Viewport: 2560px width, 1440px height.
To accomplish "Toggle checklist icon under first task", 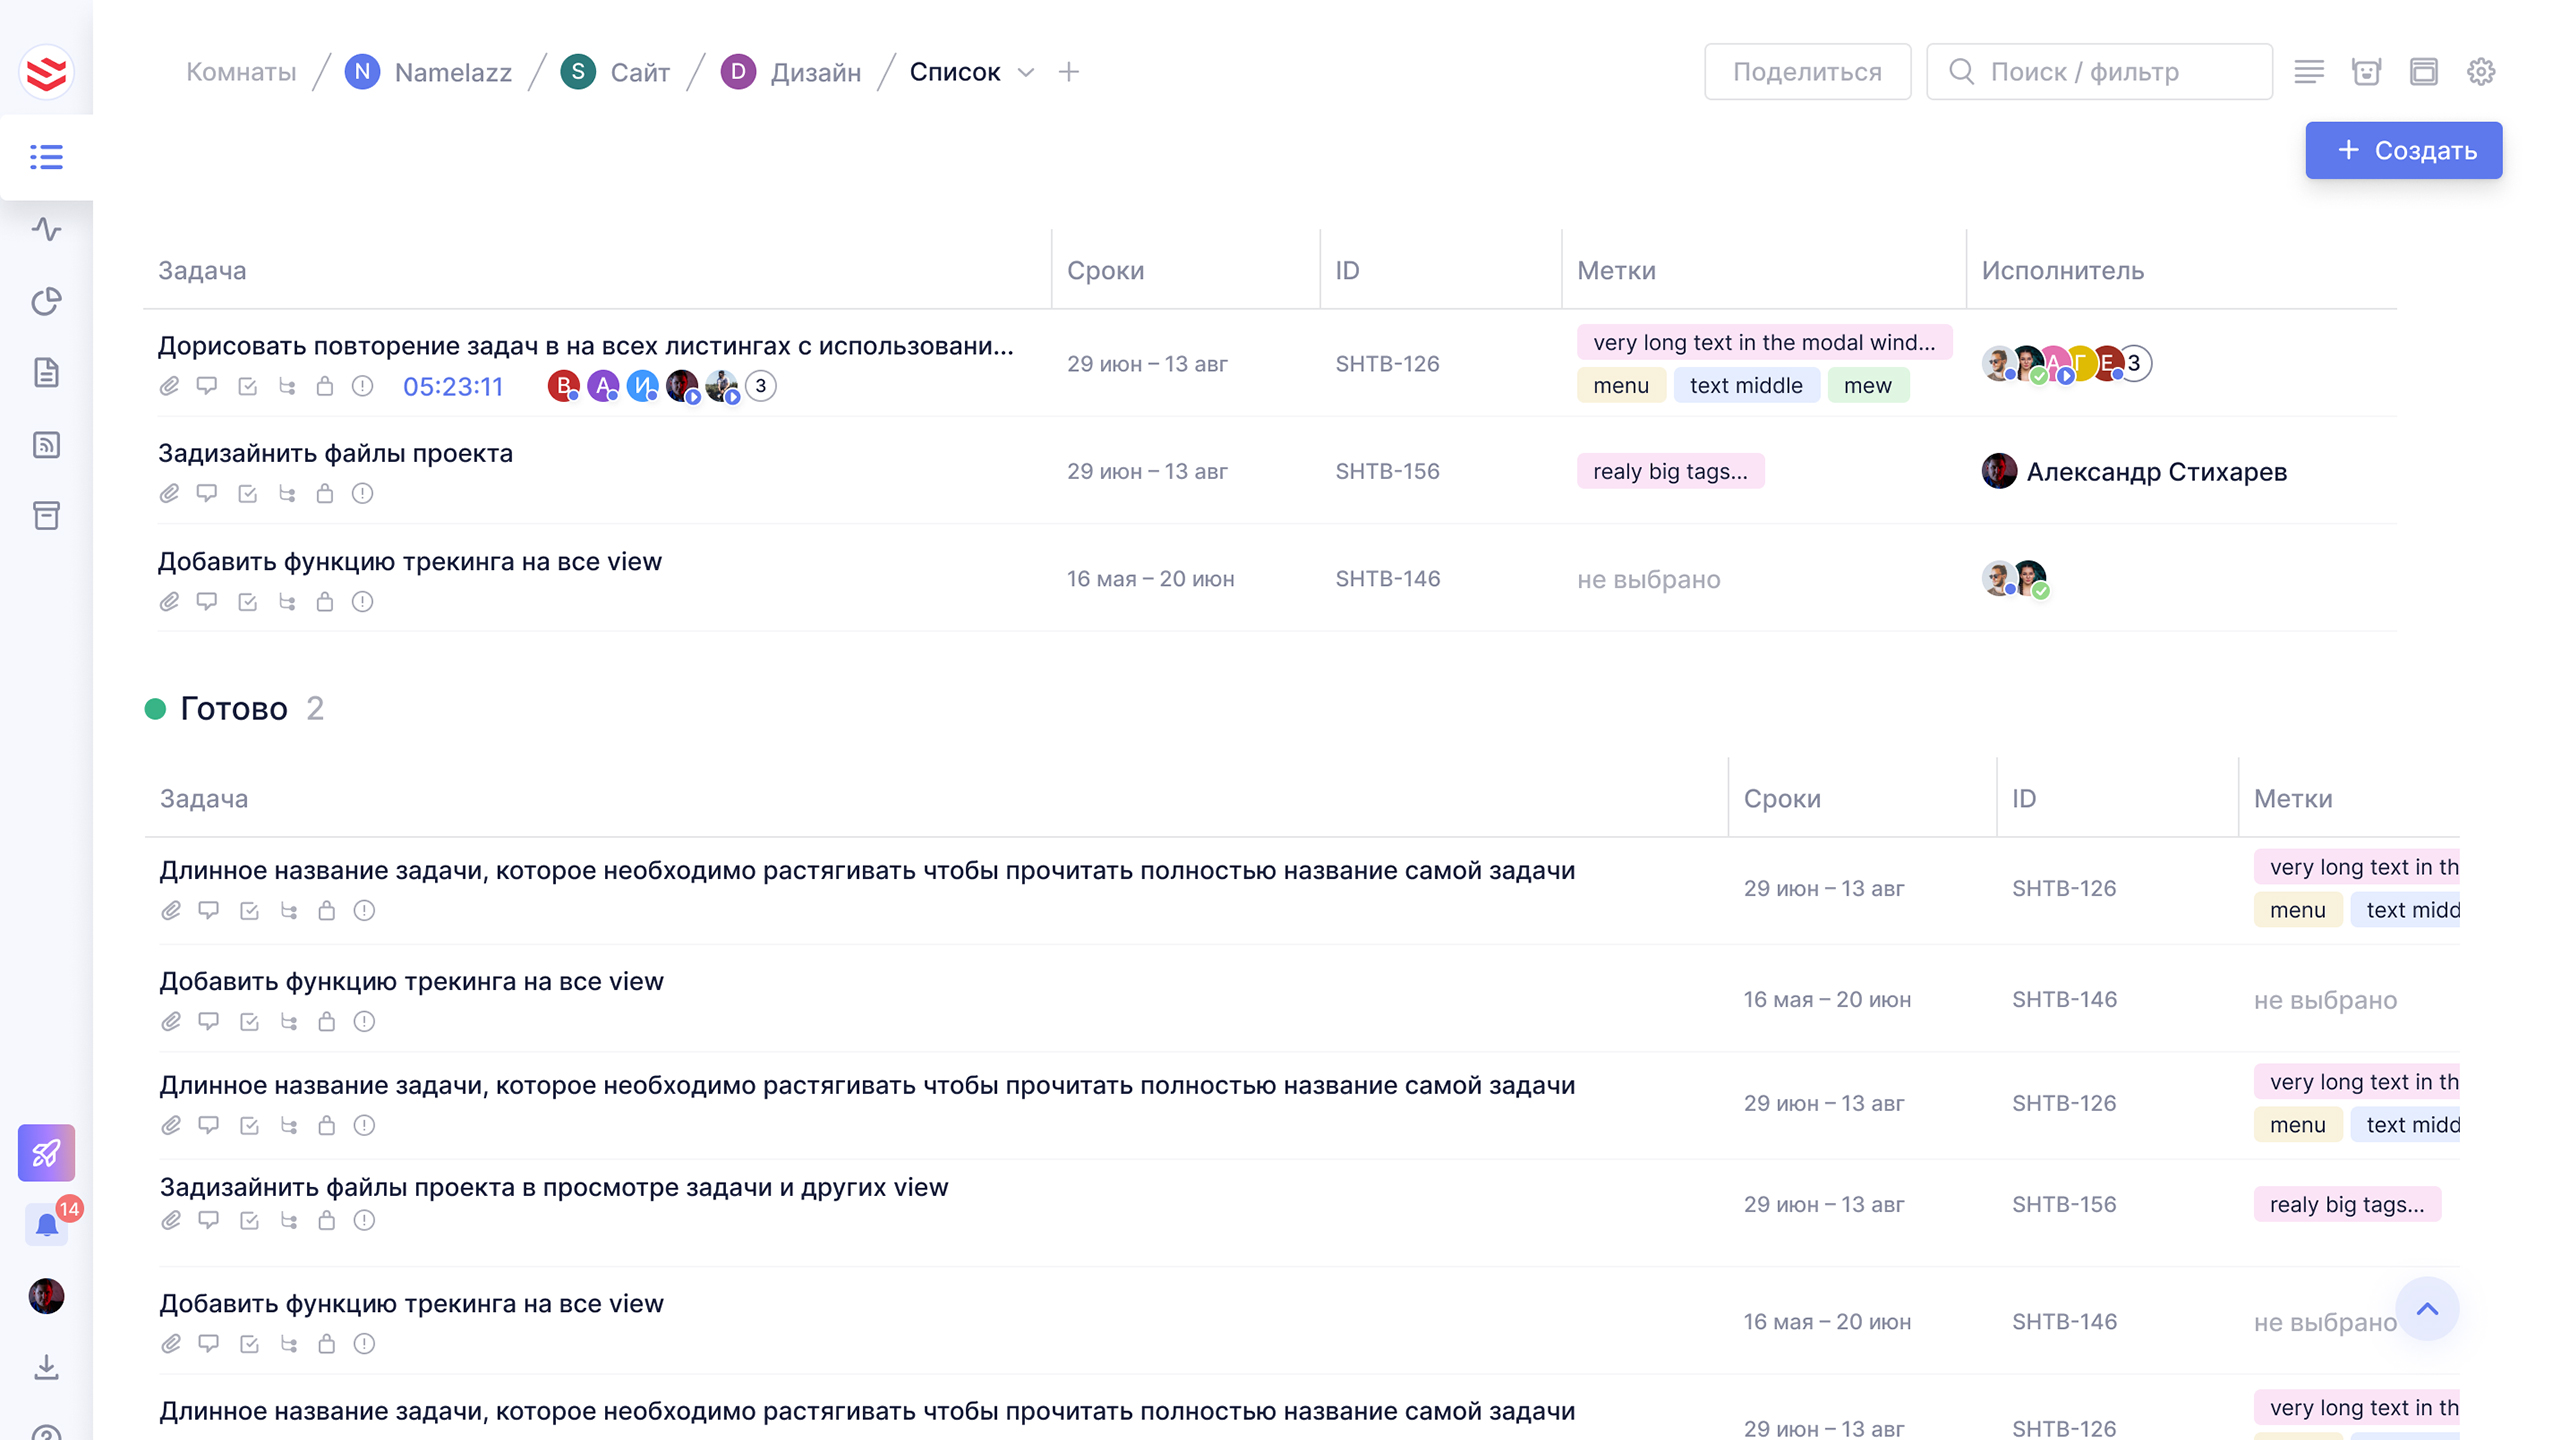I will click(x=247, y=387).
